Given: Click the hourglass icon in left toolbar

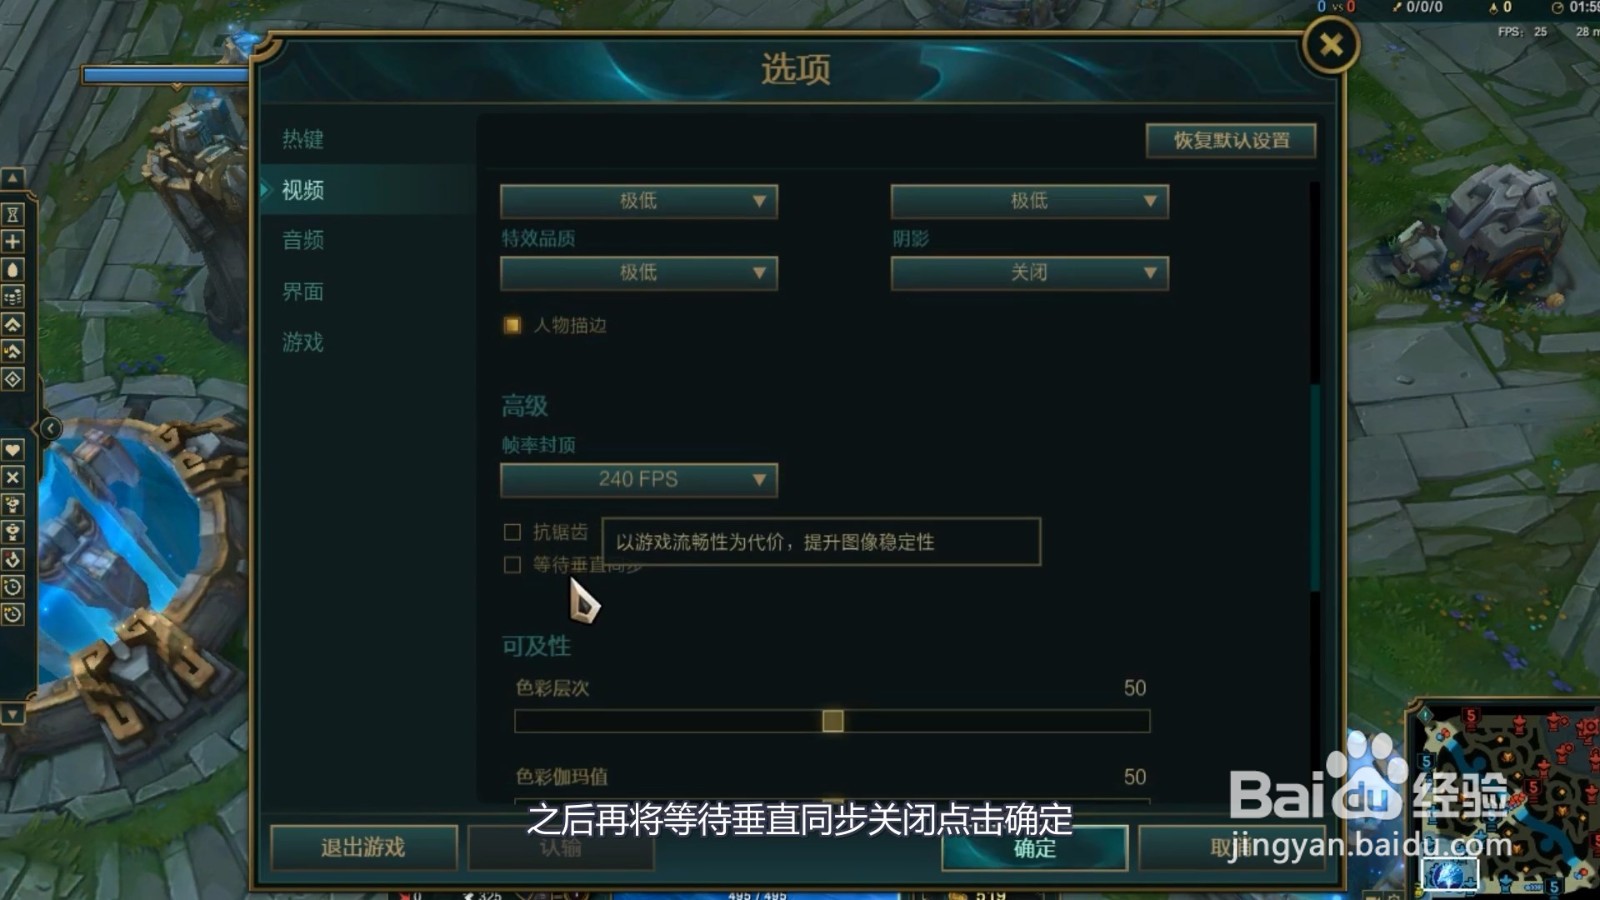Looking at the screenshot, I should 12,214.
